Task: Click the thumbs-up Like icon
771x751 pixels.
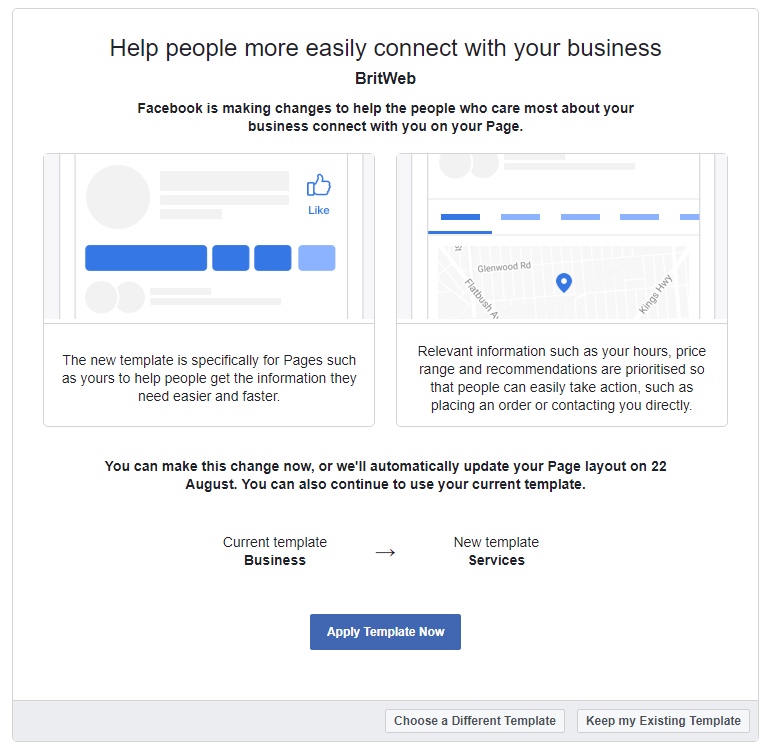Action: point(319,186)
